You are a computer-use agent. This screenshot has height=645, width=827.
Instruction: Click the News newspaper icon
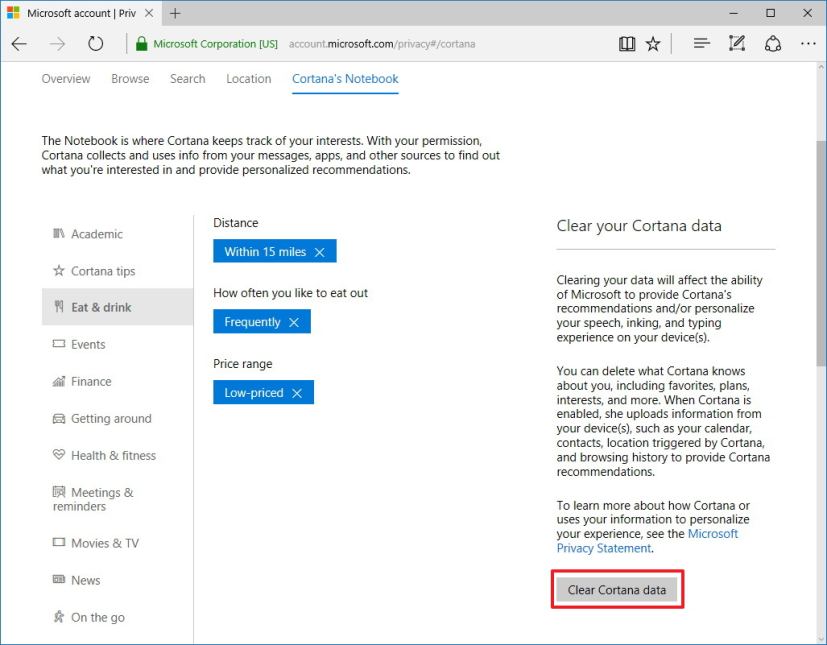tap(59, 579)
